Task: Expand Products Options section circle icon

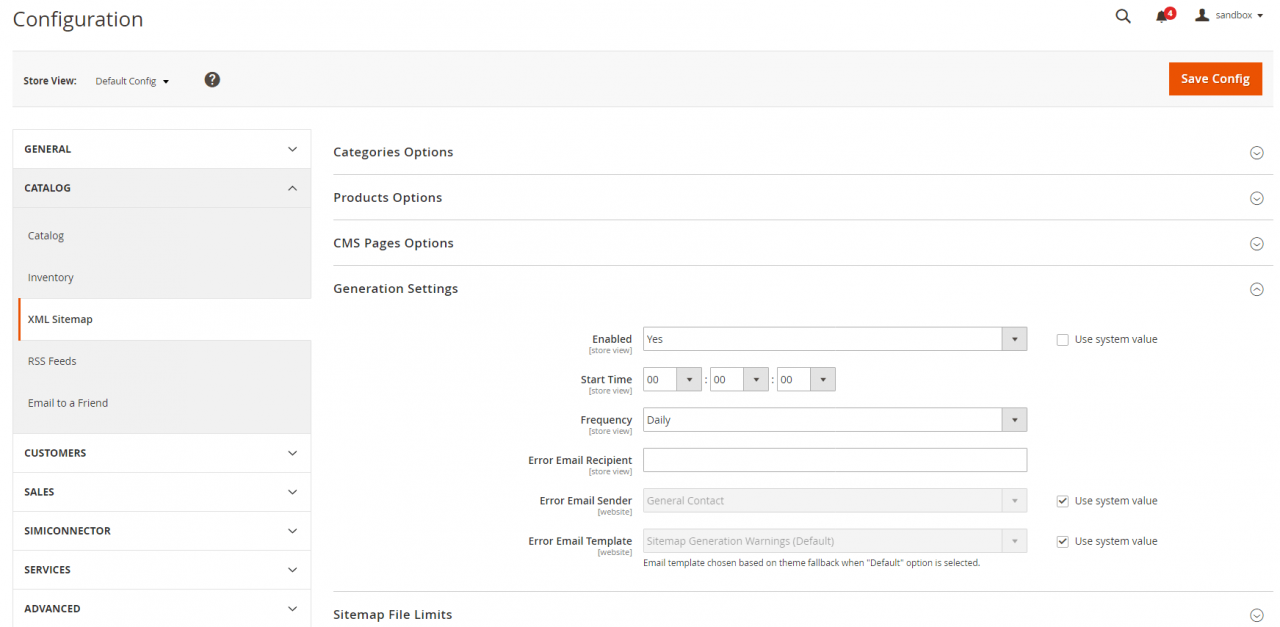Action: point(1256,198)
